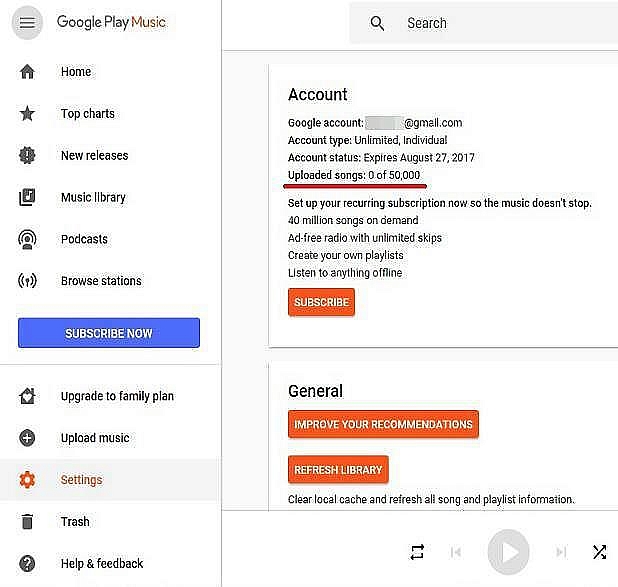Toggle repeat playback mode
Screen dimensions: 618x587
pyautogui.click(x=417, y=552)
